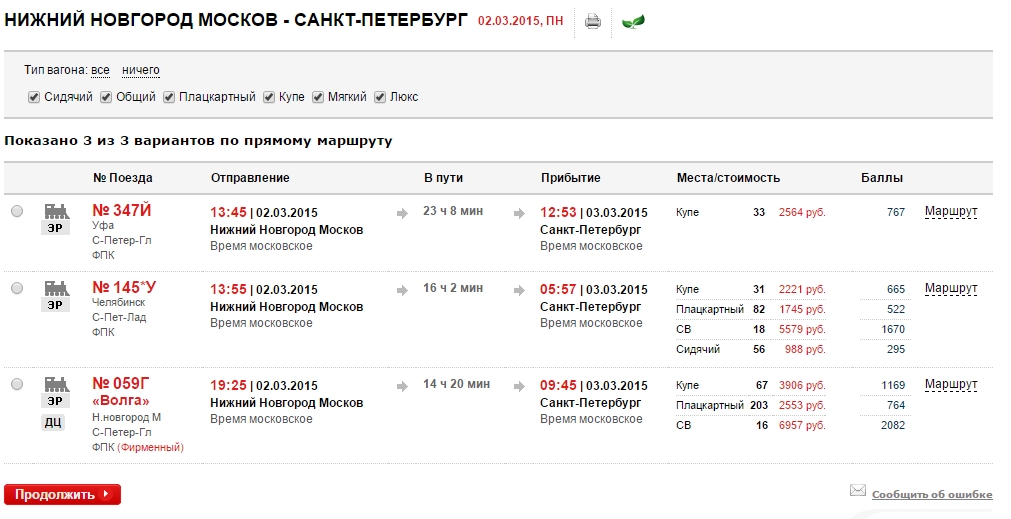Click the envelope icon by Сообщить об ошибке

click(858, 491)
